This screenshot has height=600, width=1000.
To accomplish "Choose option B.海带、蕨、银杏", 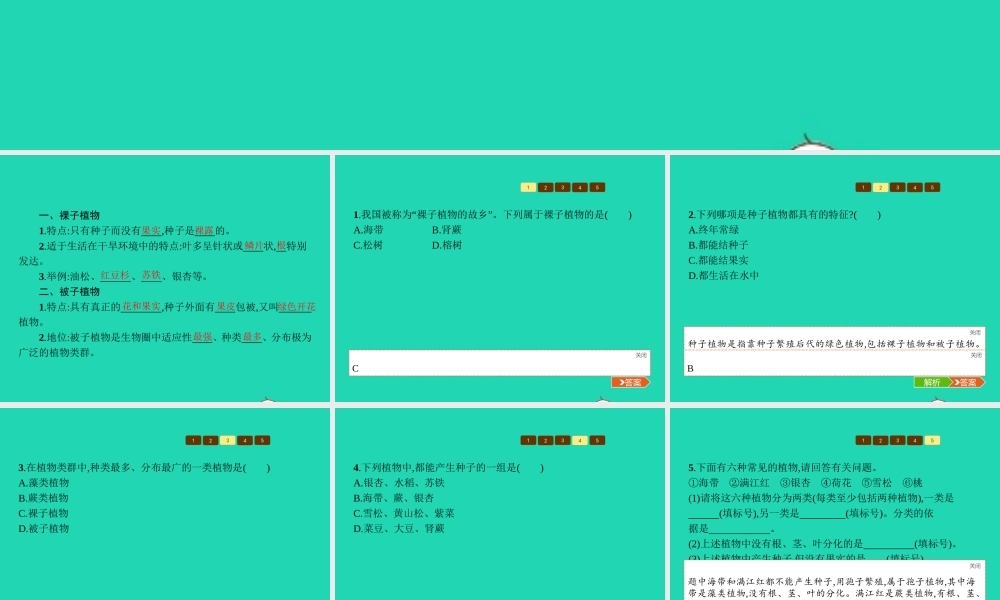I will [393, 499].
